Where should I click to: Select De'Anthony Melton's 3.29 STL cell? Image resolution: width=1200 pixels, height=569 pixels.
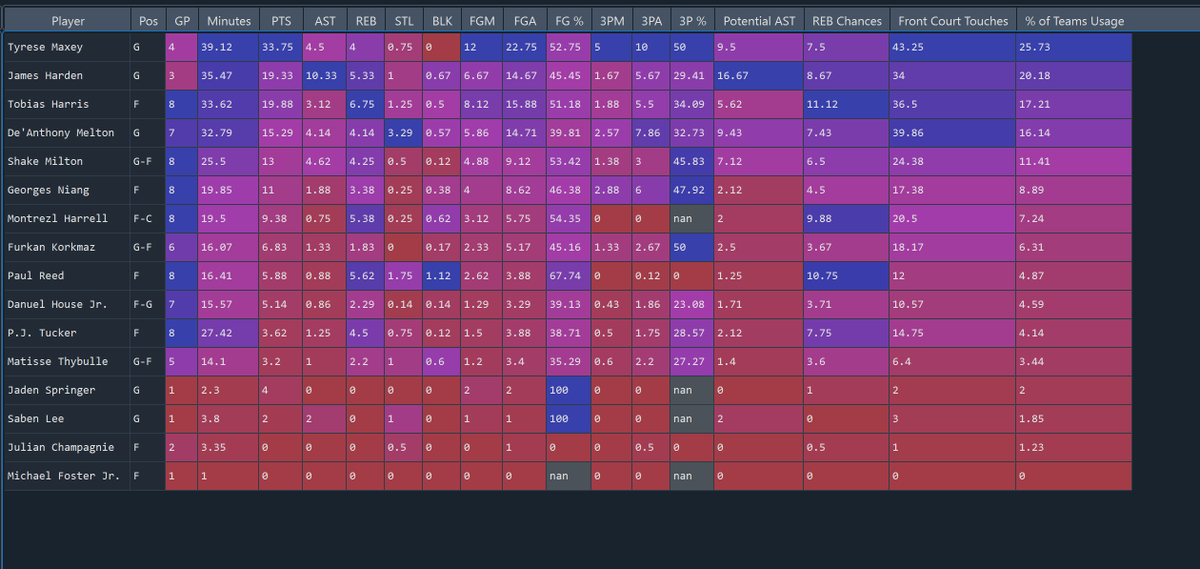403,133
